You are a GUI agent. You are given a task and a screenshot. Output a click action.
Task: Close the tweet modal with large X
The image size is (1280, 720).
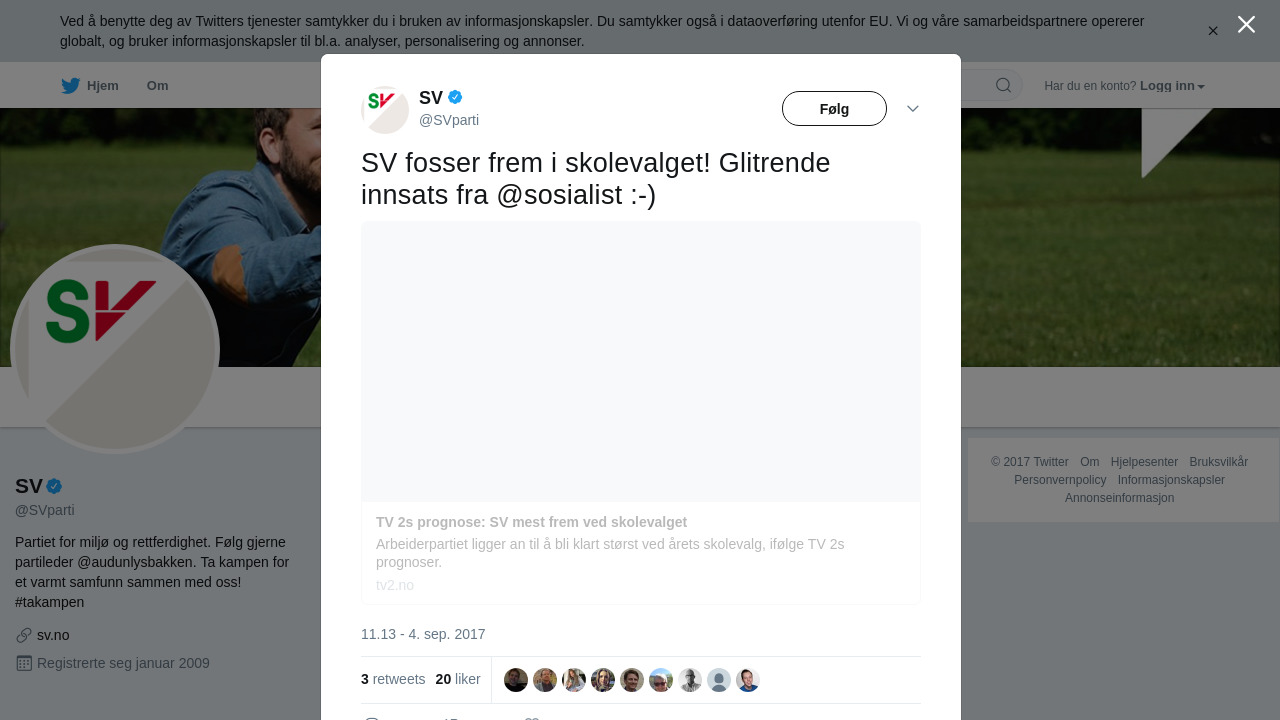pos(1246,24)
